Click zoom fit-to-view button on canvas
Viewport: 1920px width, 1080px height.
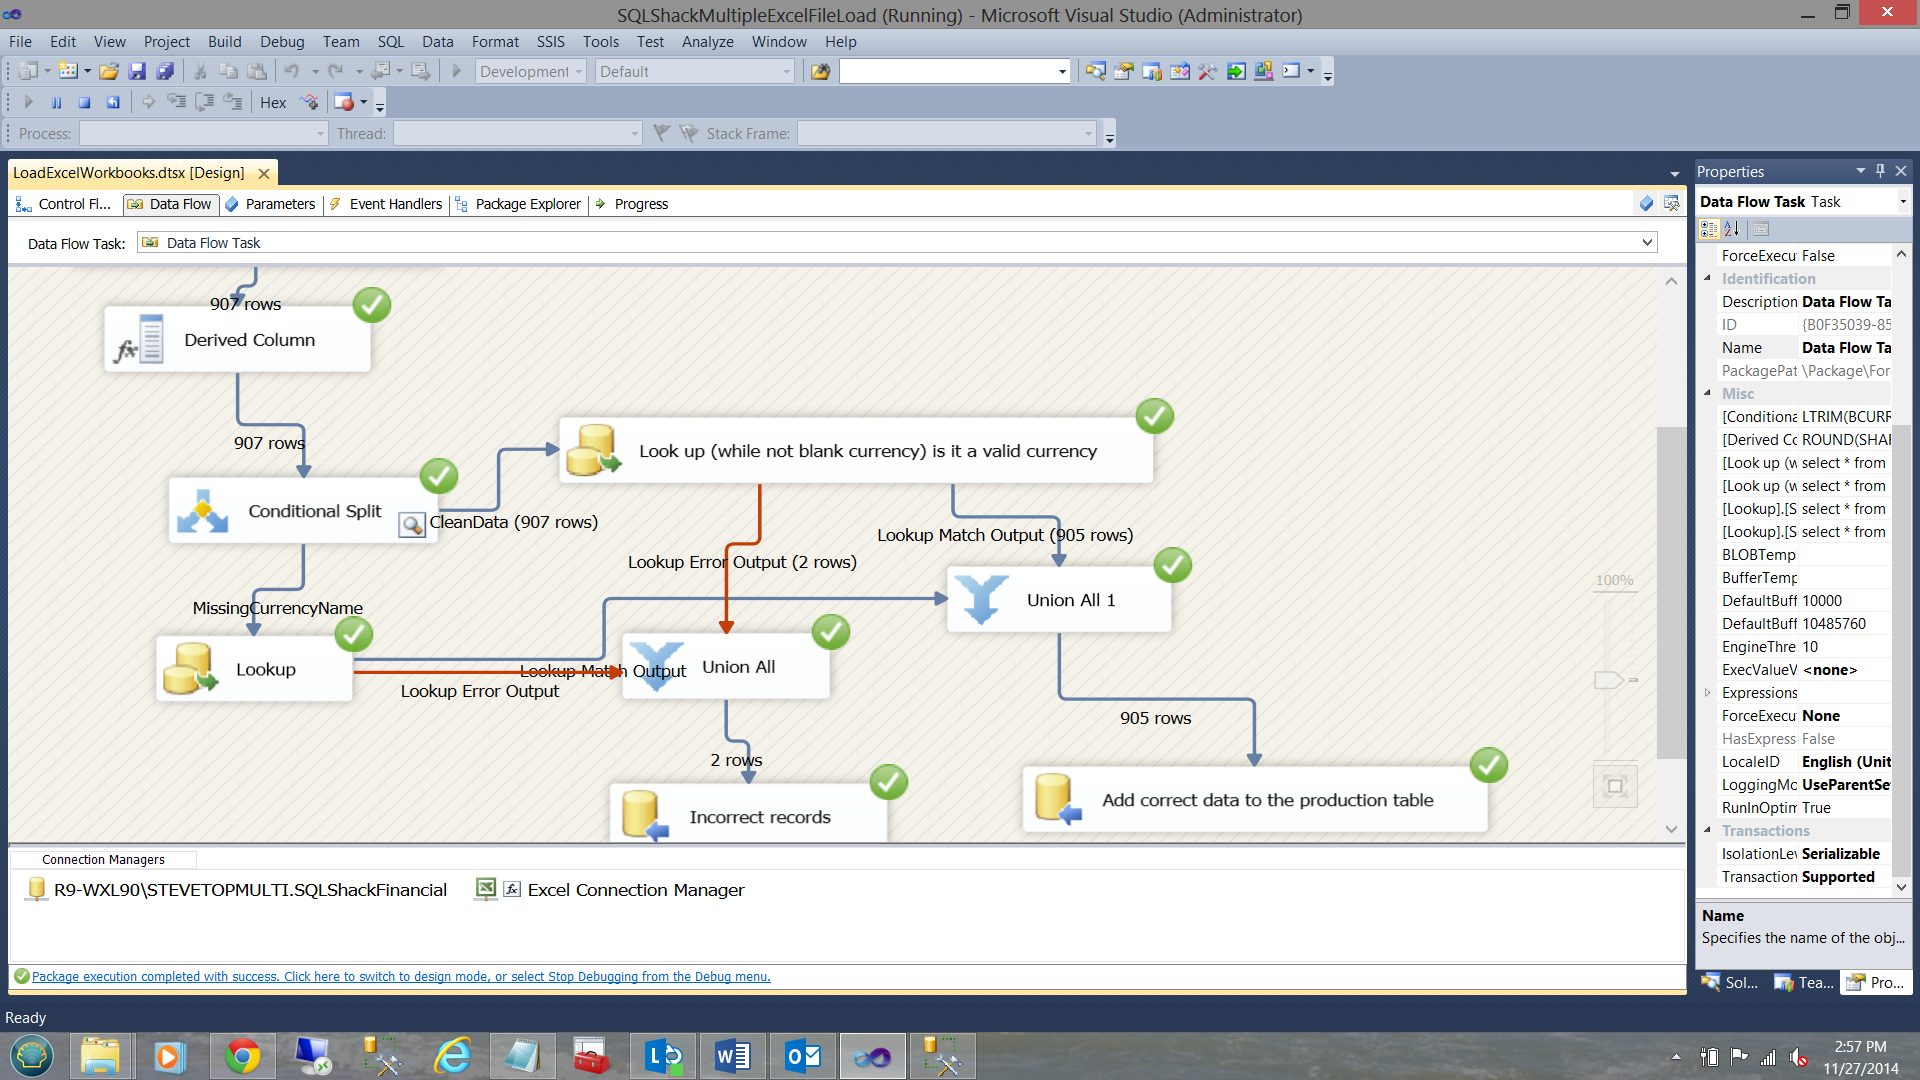[1614, 786]
